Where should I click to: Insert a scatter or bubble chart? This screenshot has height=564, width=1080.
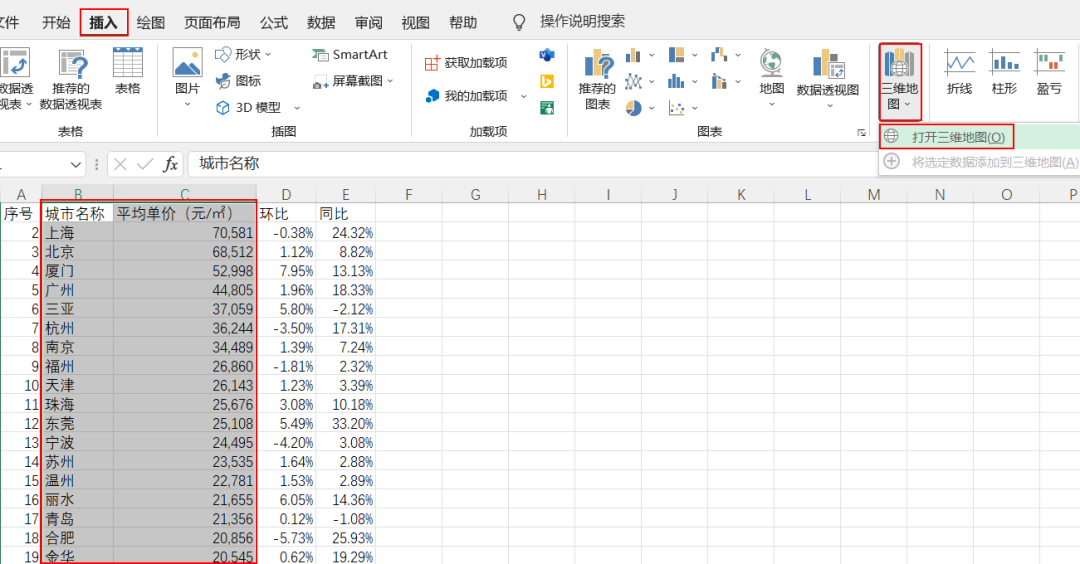(676, 107)
